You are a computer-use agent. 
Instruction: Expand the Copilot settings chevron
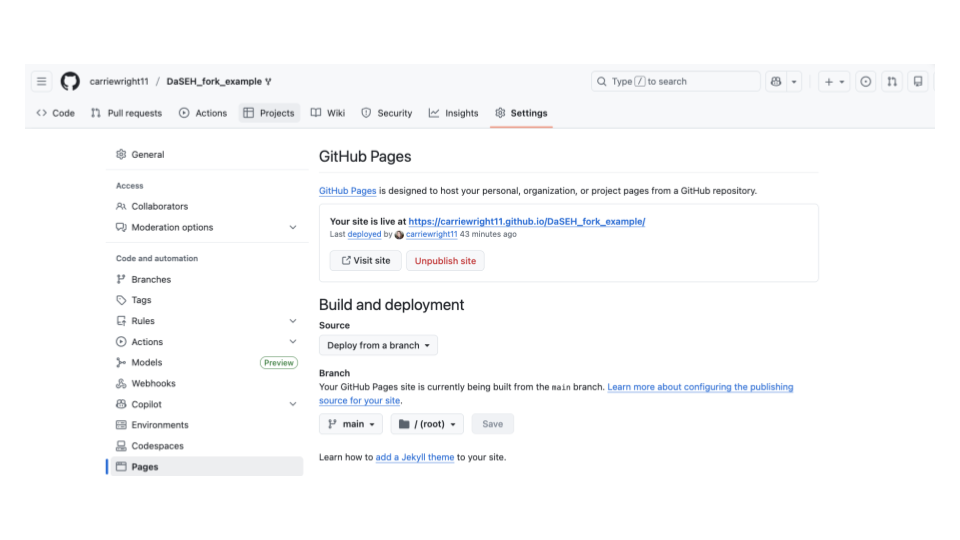pyautogui.click(x=293, y=404)
